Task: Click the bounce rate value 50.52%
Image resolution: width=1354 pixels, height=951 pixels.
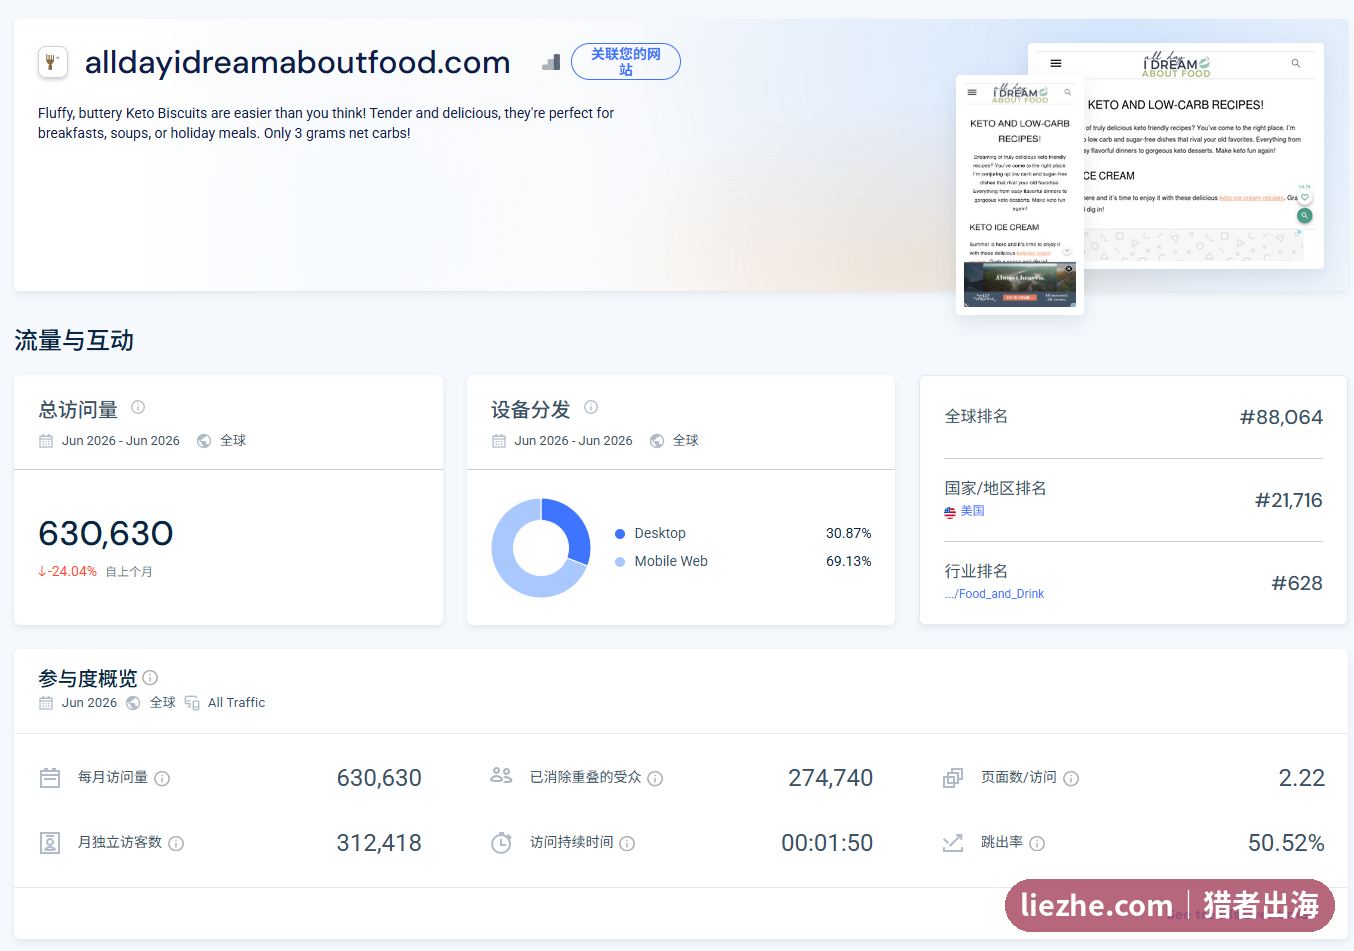Action: (x=1286, y=843)
